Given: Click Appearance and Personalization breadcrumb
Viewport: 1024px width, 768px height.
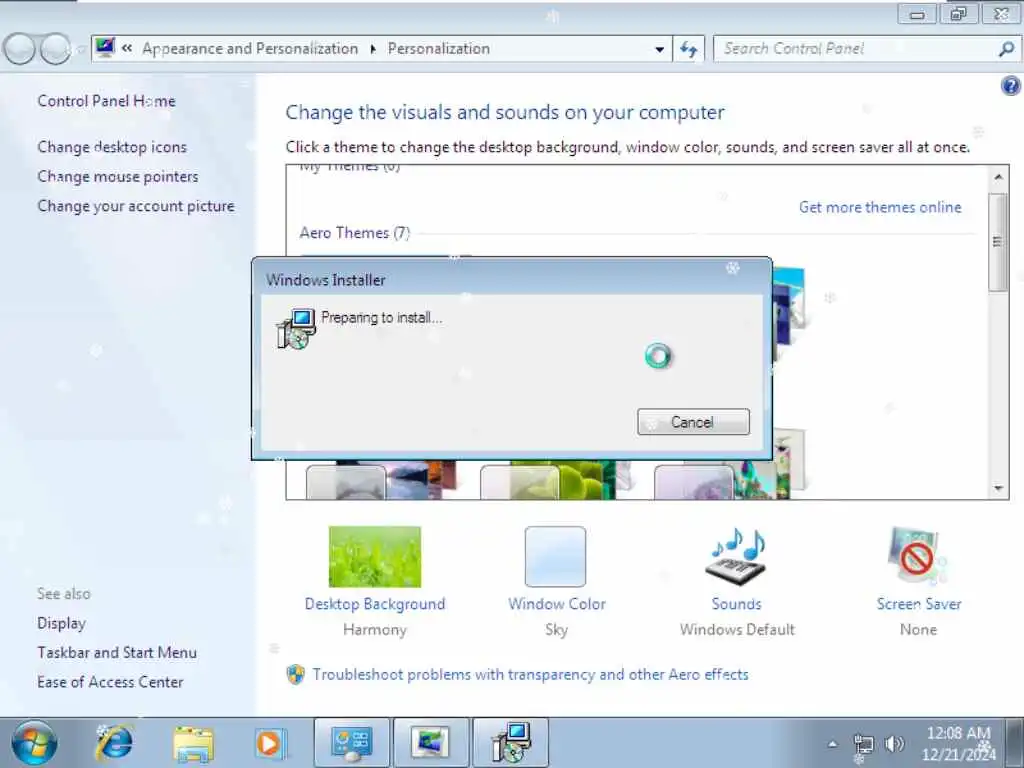Looking at the screenshot, I should [250, 49].
